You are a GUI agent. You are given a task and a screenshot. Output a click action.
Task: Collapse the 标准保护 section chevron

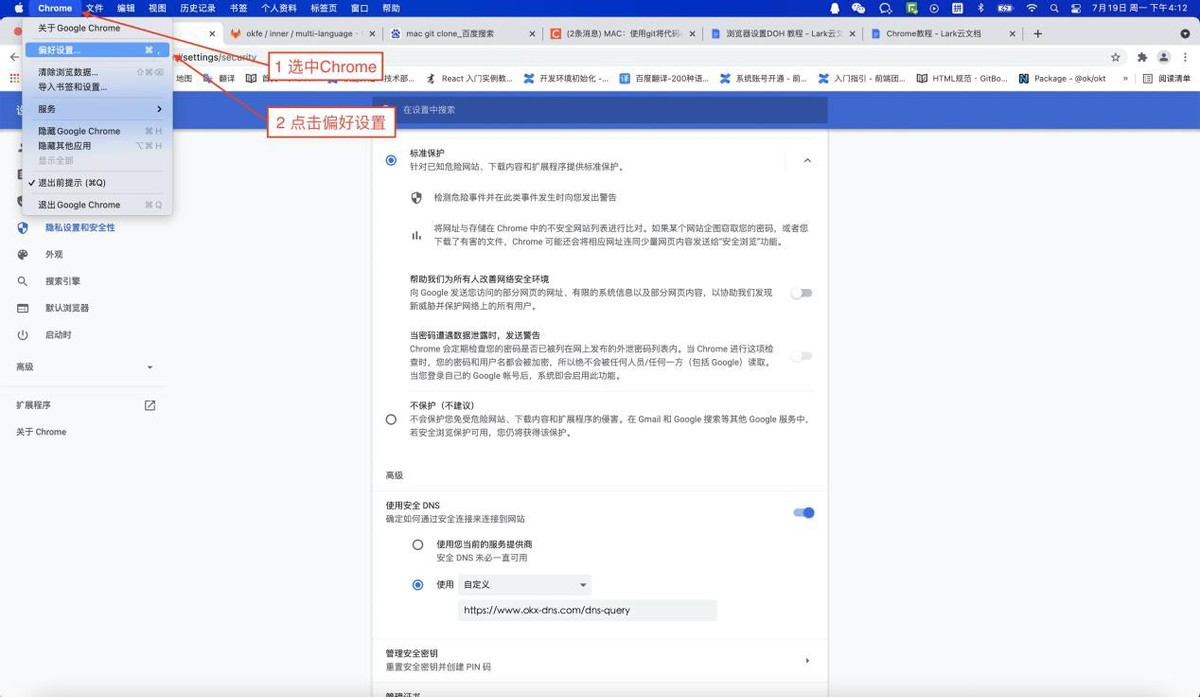pos(807,160)
